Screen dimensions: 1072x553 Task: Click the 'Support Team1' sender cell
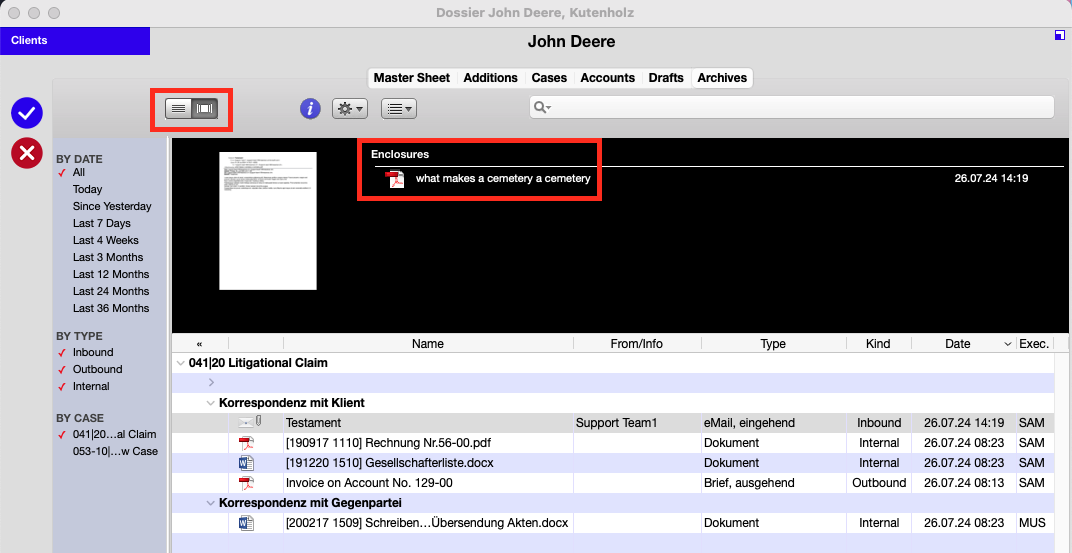(617, 423)
